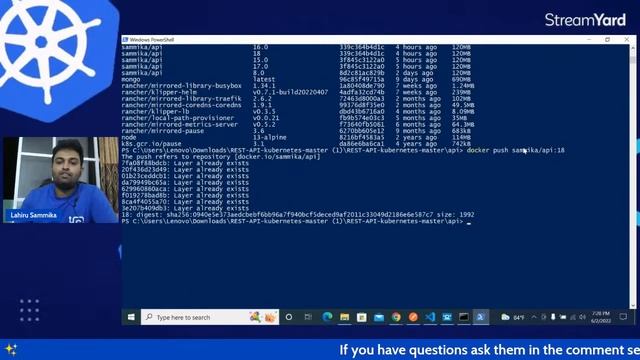Viewport: 640px width, 360px height.
Task: Open the notification center icon
Action: [x=623, y=317]
